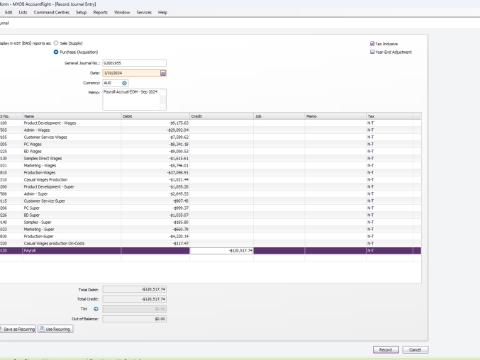
Task: Click the tax code in Payroll row
Action: tap(370, 250)
